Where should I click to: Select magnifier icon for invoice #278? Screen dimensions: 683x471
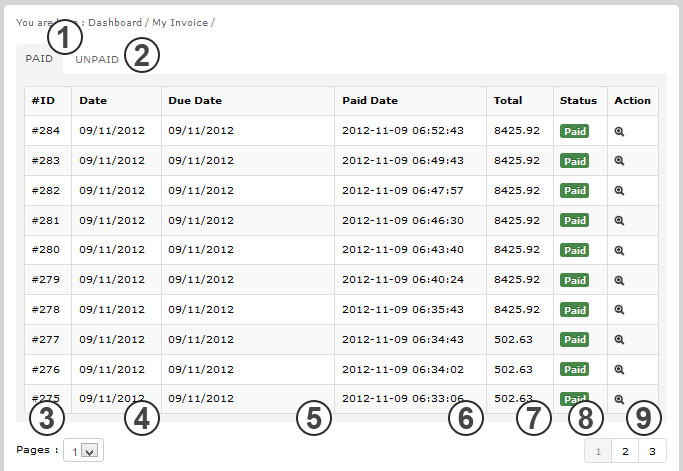tap(619, 310)
